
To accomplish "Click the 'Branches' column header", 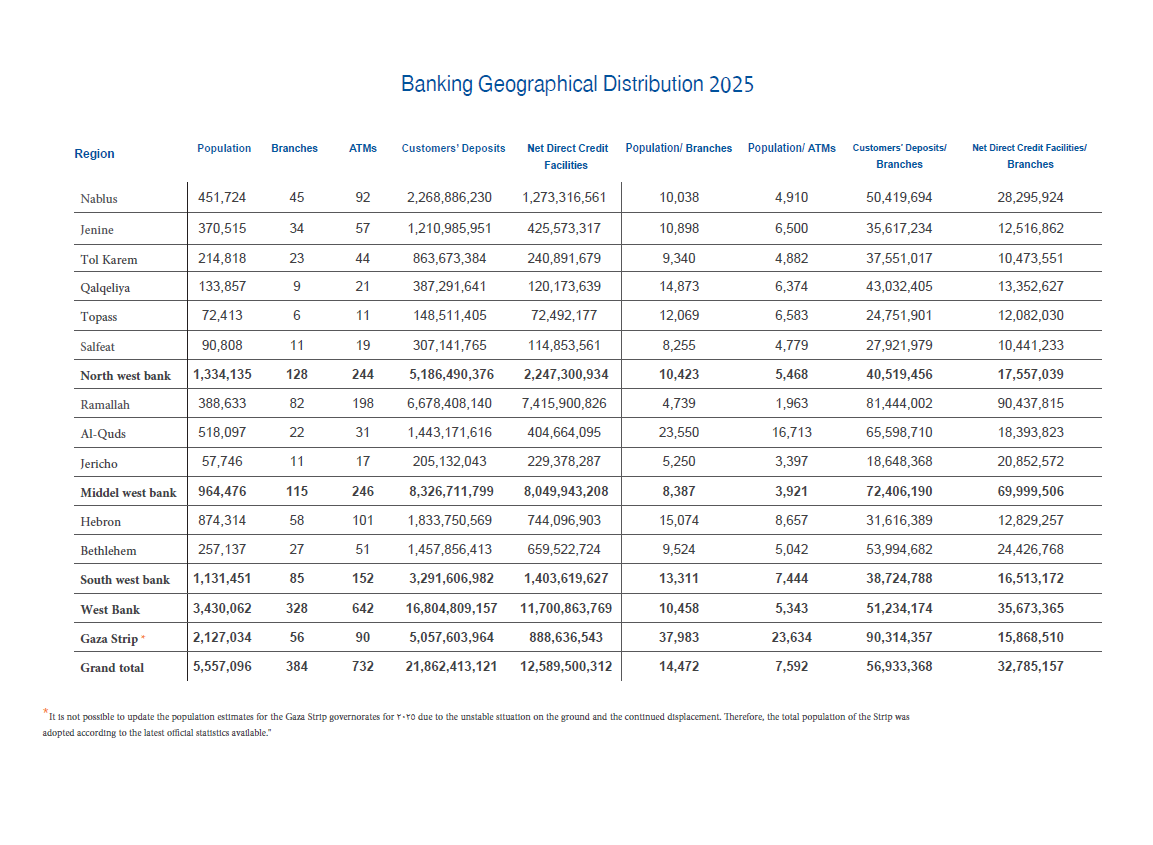I will tap(294, 148).
